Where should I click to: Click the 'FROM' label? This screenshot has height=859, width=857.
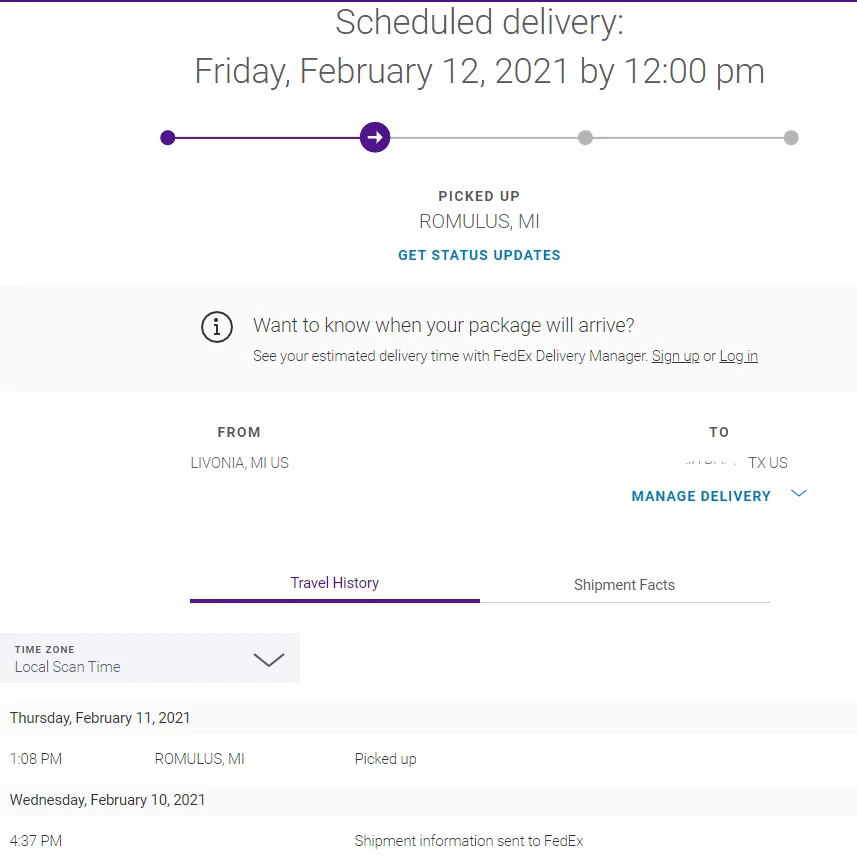[x=239, y=432]
